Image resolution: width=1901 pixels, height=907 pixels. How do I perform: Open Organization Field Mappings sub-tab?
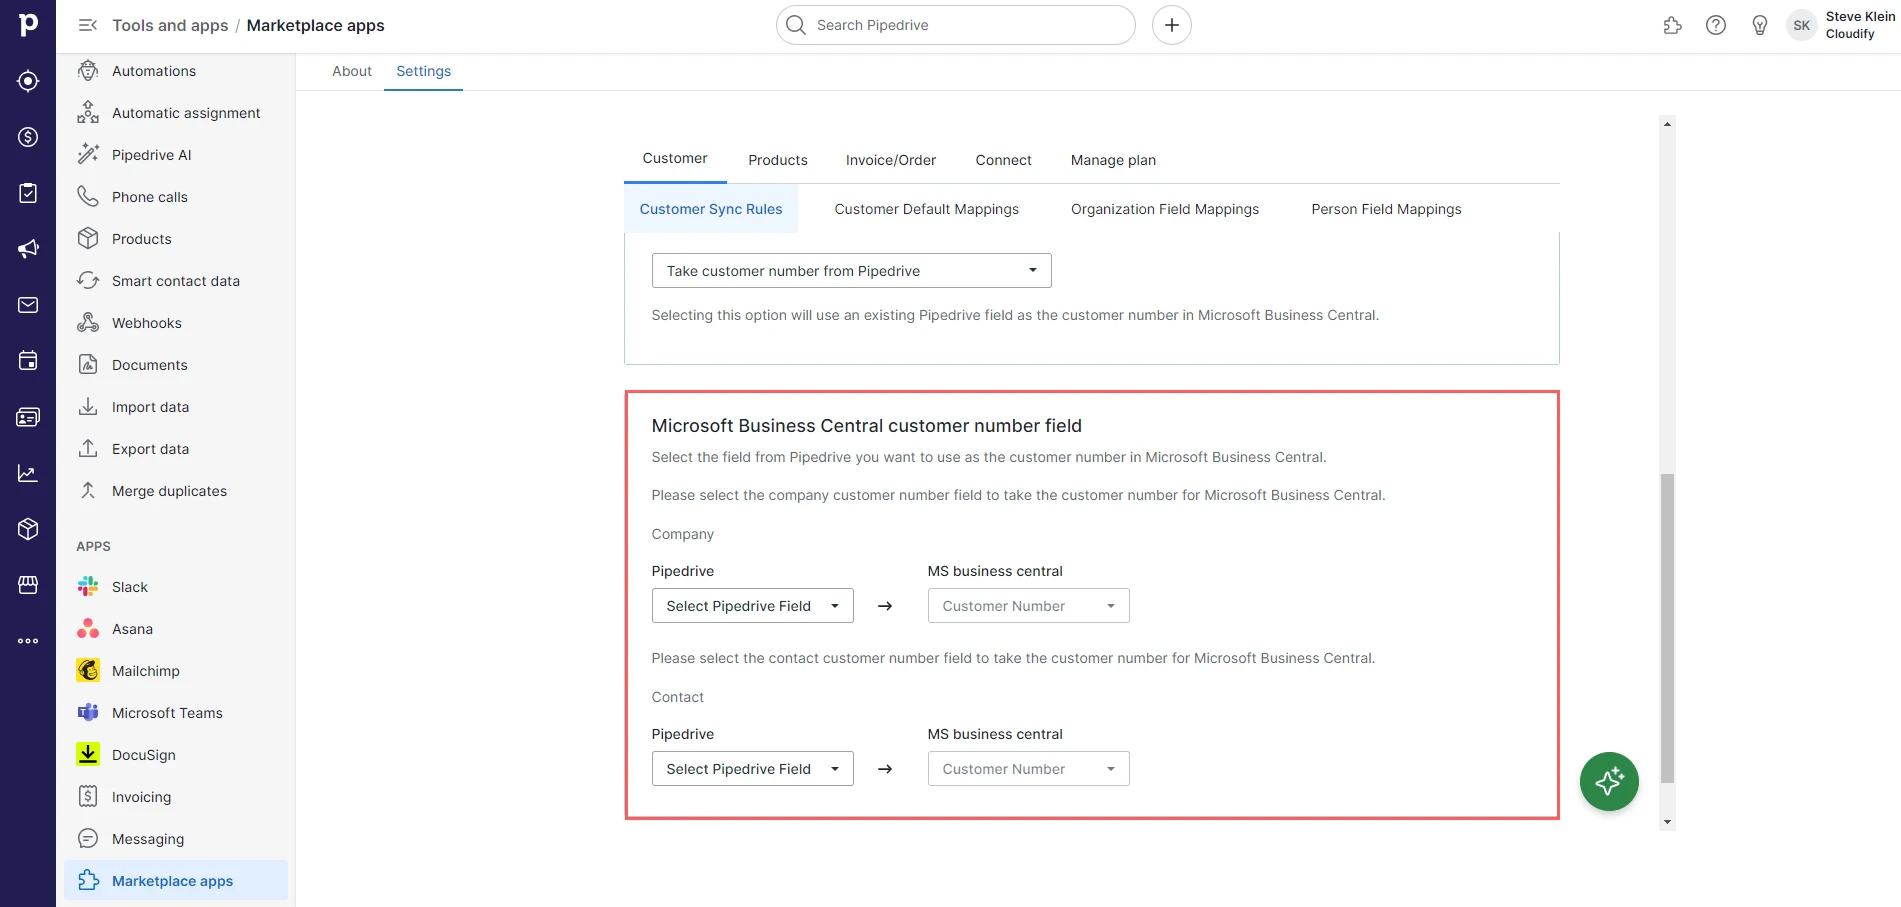[1165, 209]
